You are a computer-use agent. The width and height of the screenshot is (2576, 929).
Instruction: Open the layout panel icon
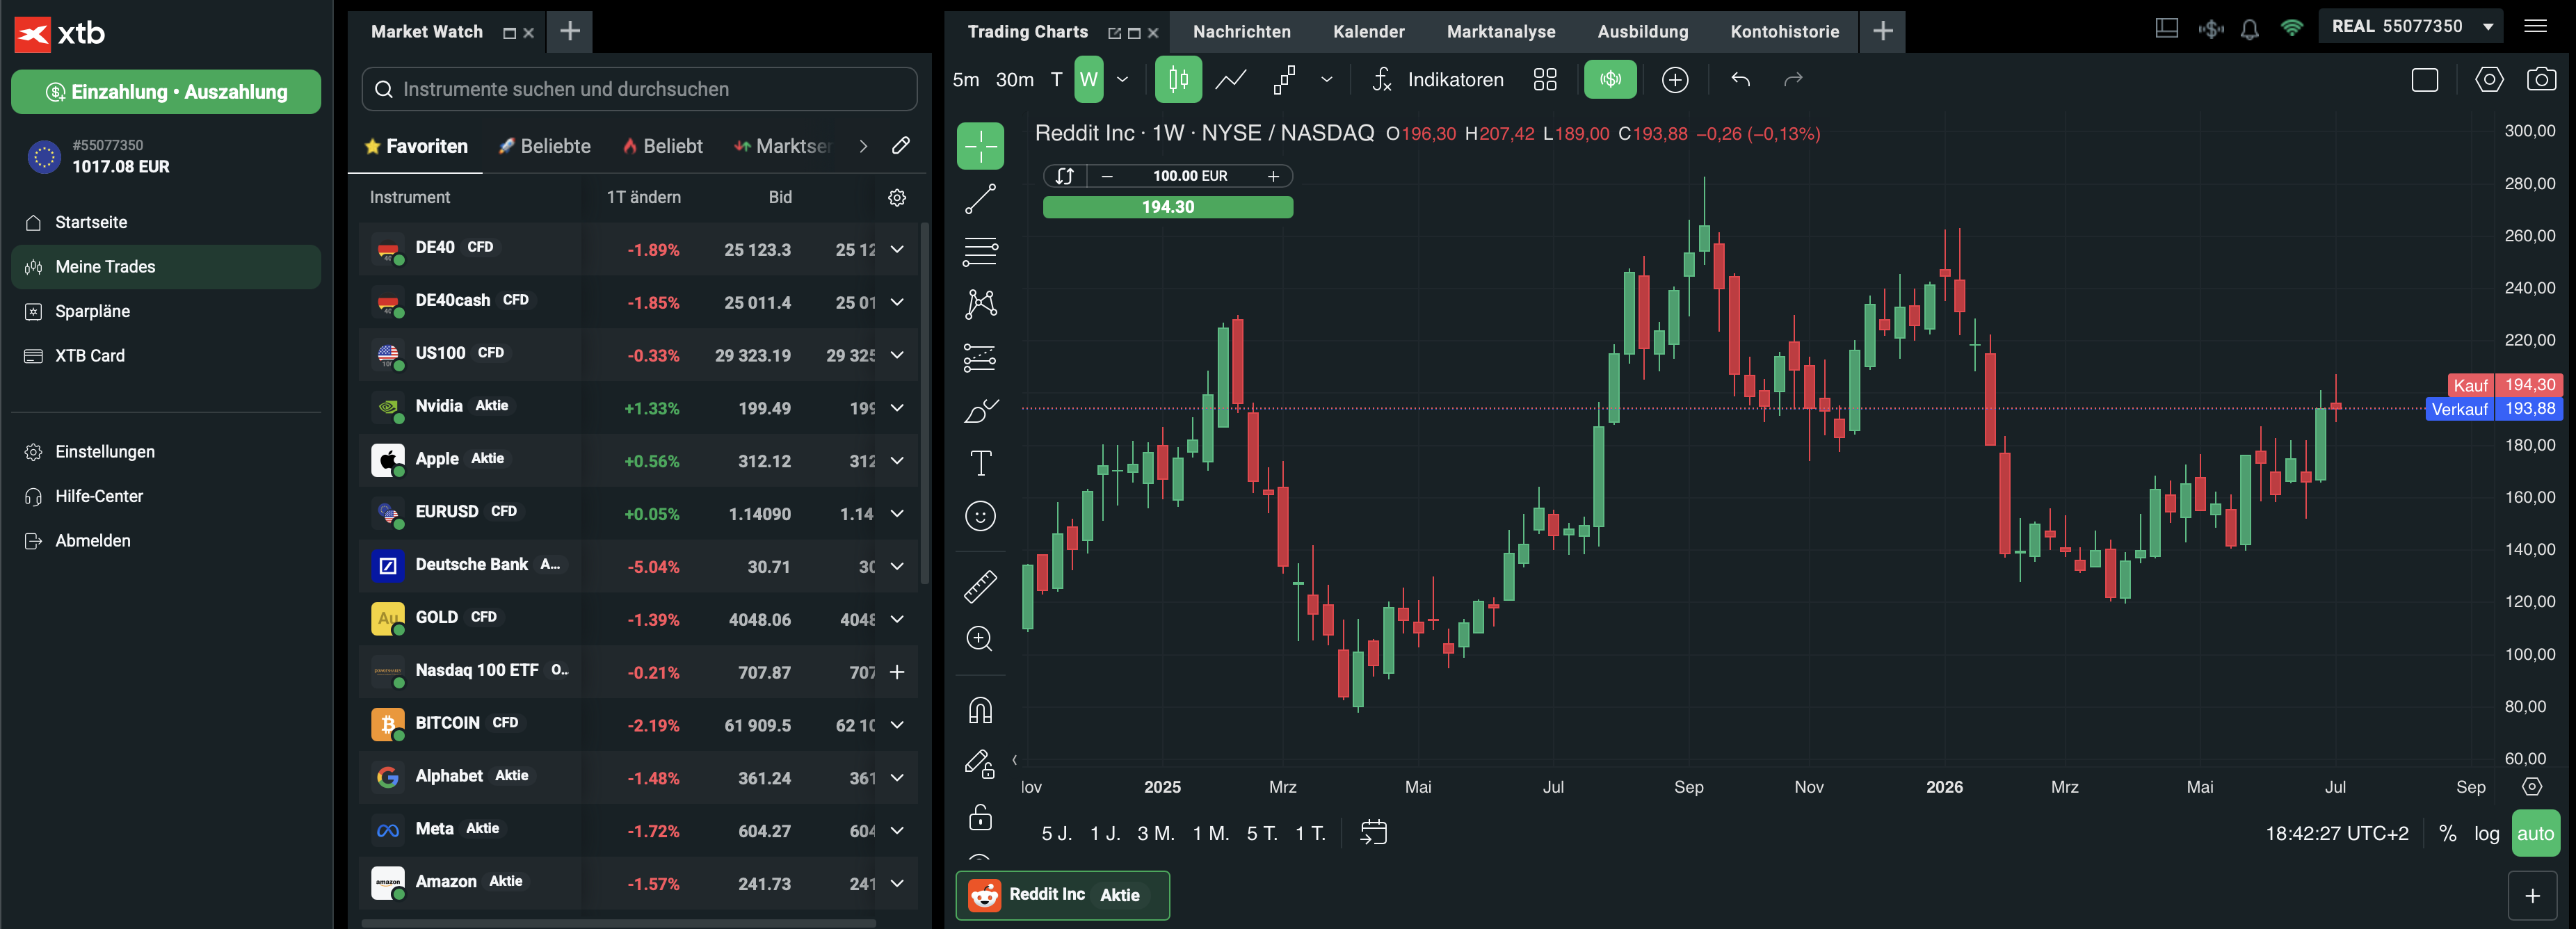(2166, 29)
